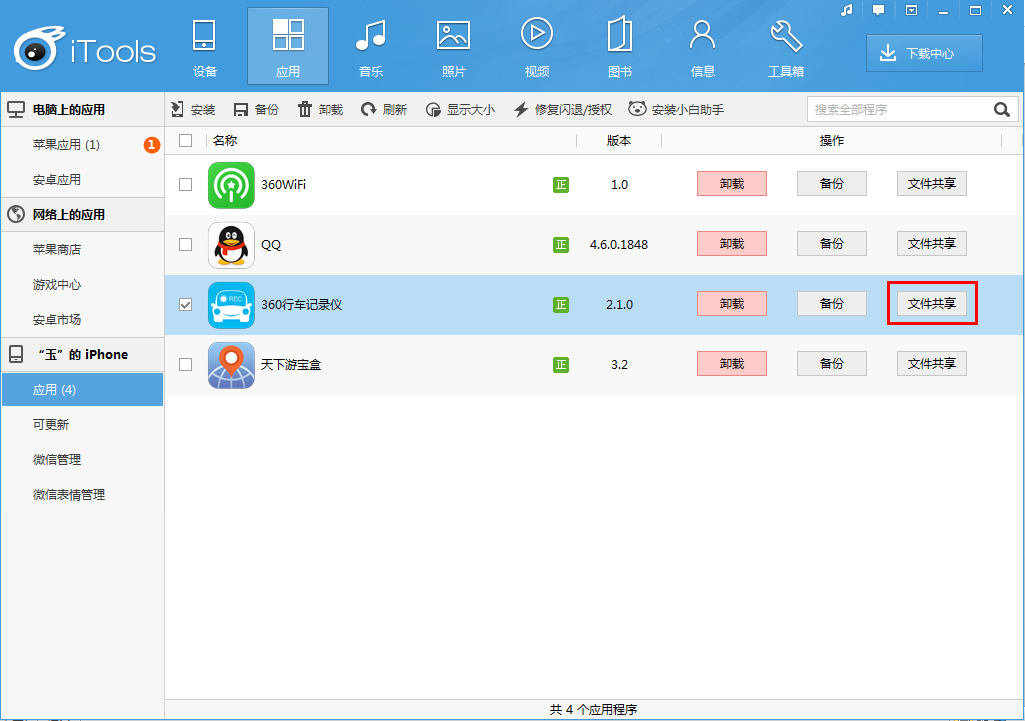
Task: Collapse the 电脑上的应用 sidebar group
Action: (x=68, y=110)
